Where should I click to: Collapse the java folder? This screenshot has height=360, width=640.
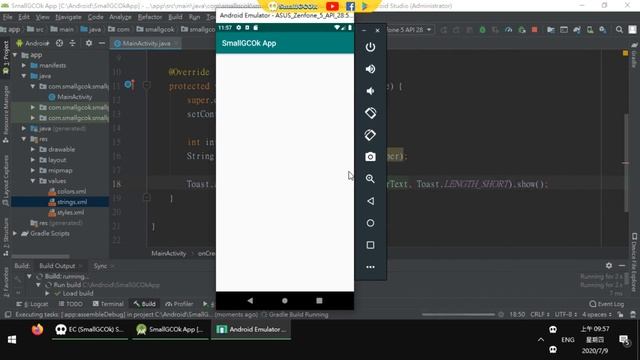coord(24,76)
